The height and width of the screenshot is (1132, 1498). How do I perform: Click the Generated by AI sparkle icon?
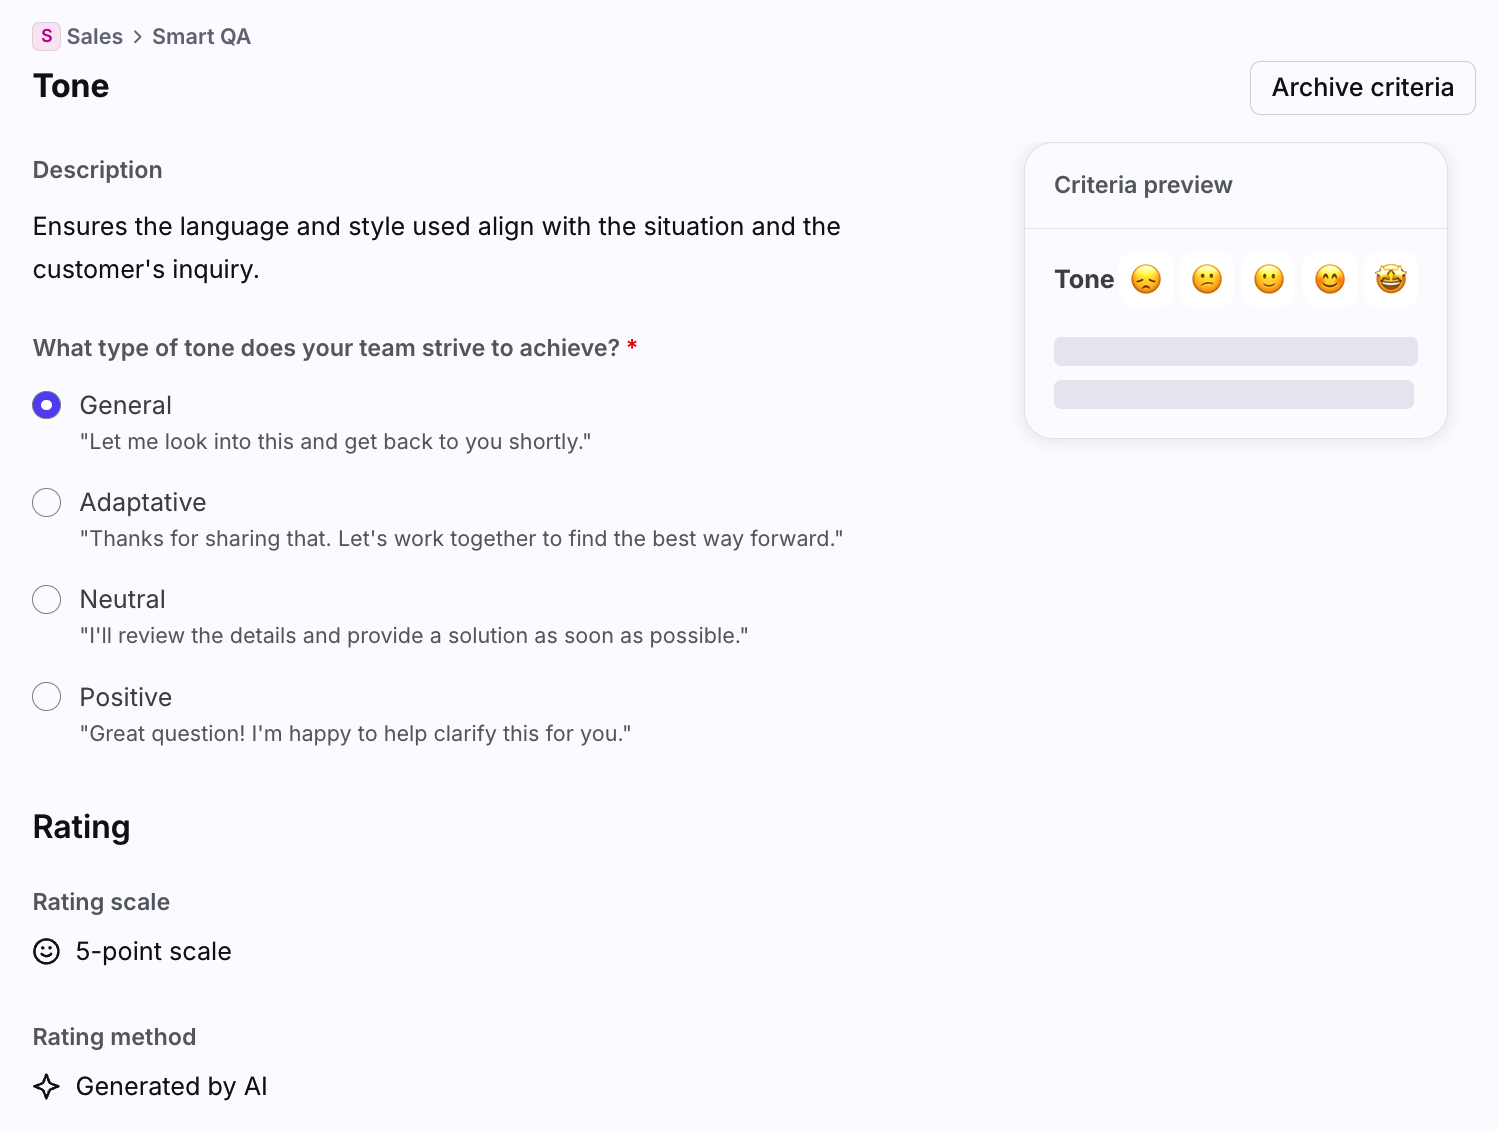click(x=47, y=1086)
